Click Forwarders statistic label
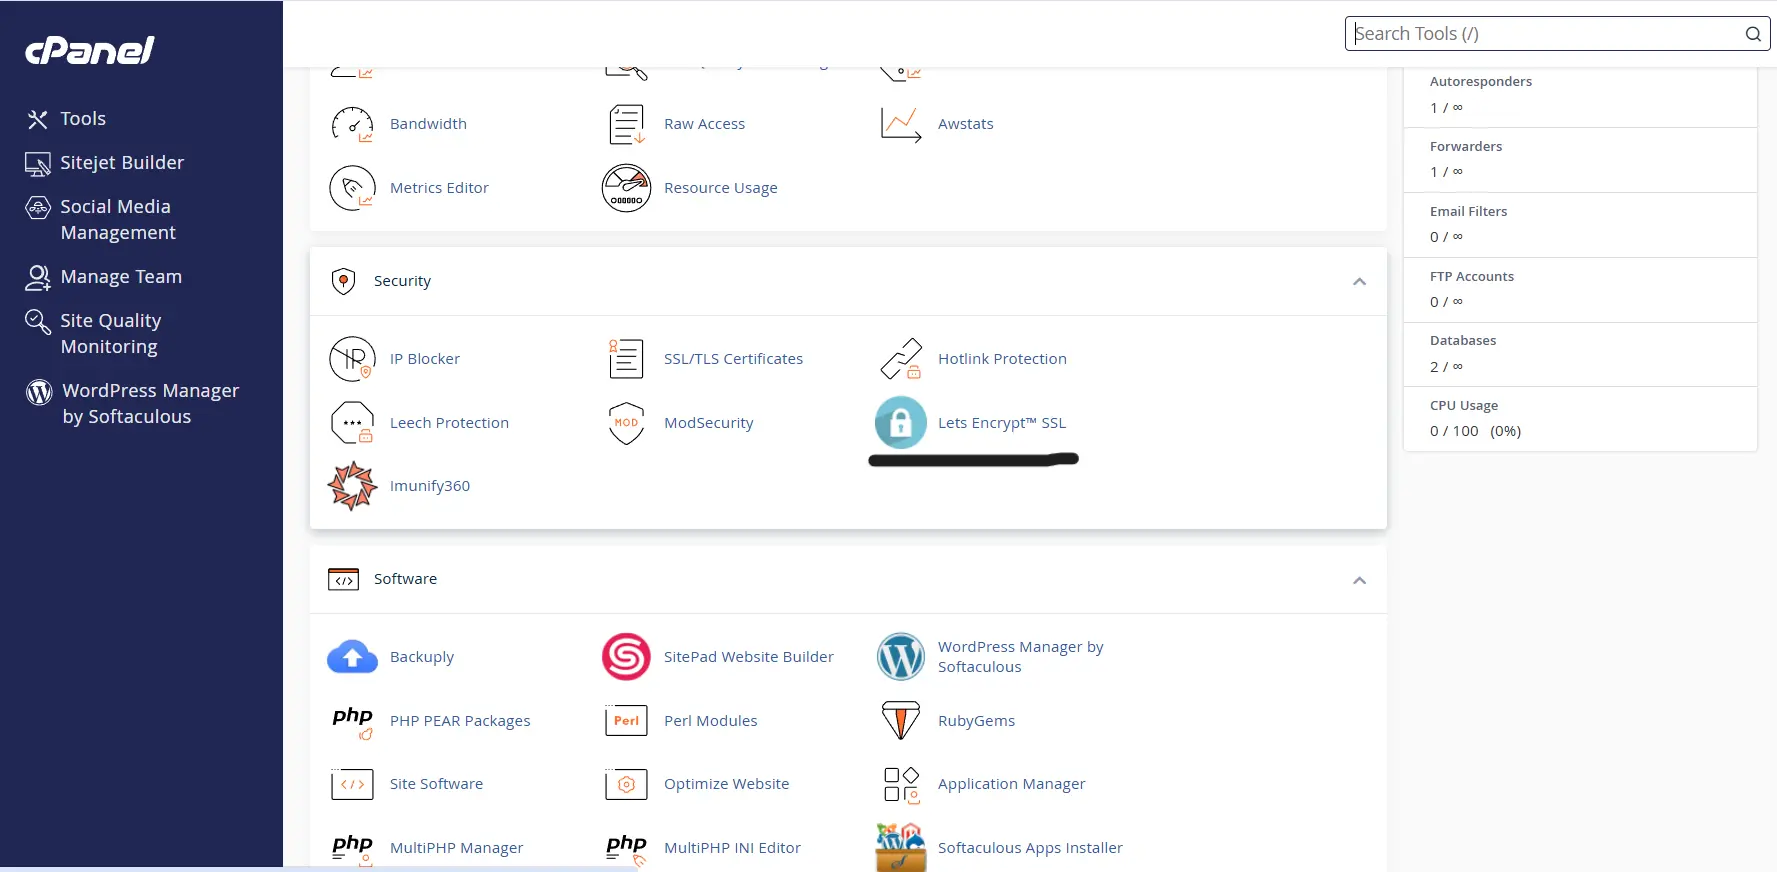Image resolution: width=1777 pixels, height=872 pixels. (1465, 147)
